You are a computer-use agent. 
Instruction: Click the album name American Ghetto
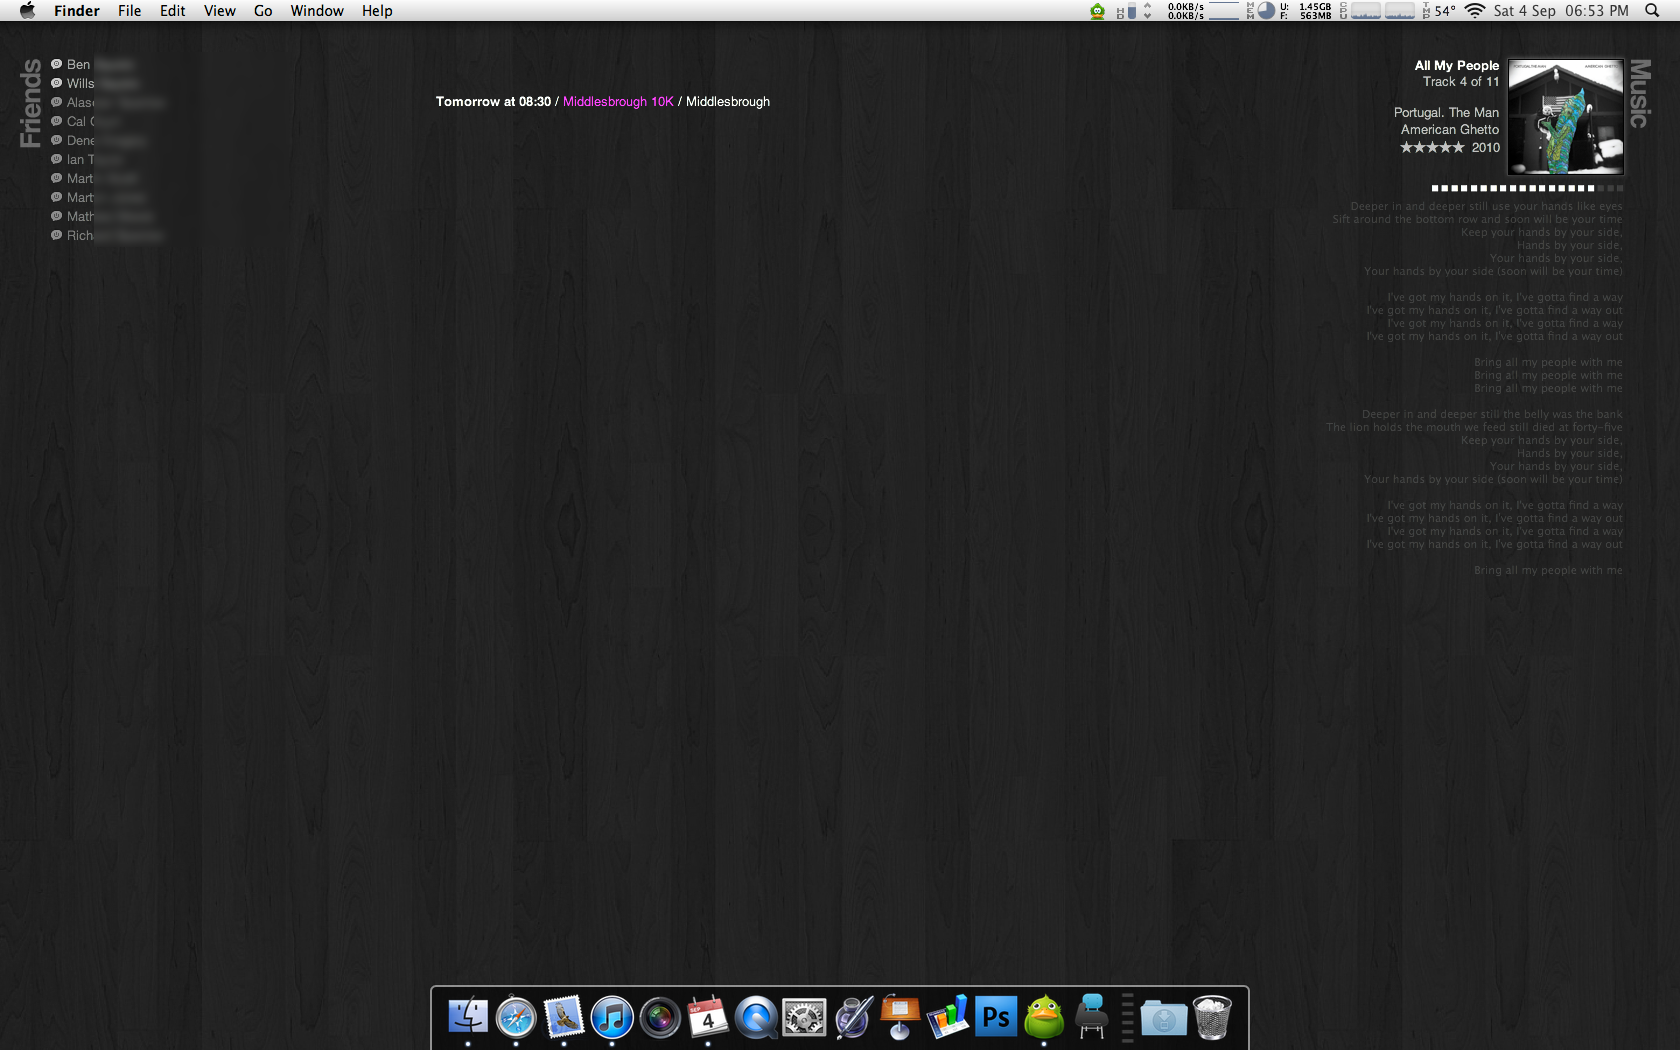(x=1450, y=130)
